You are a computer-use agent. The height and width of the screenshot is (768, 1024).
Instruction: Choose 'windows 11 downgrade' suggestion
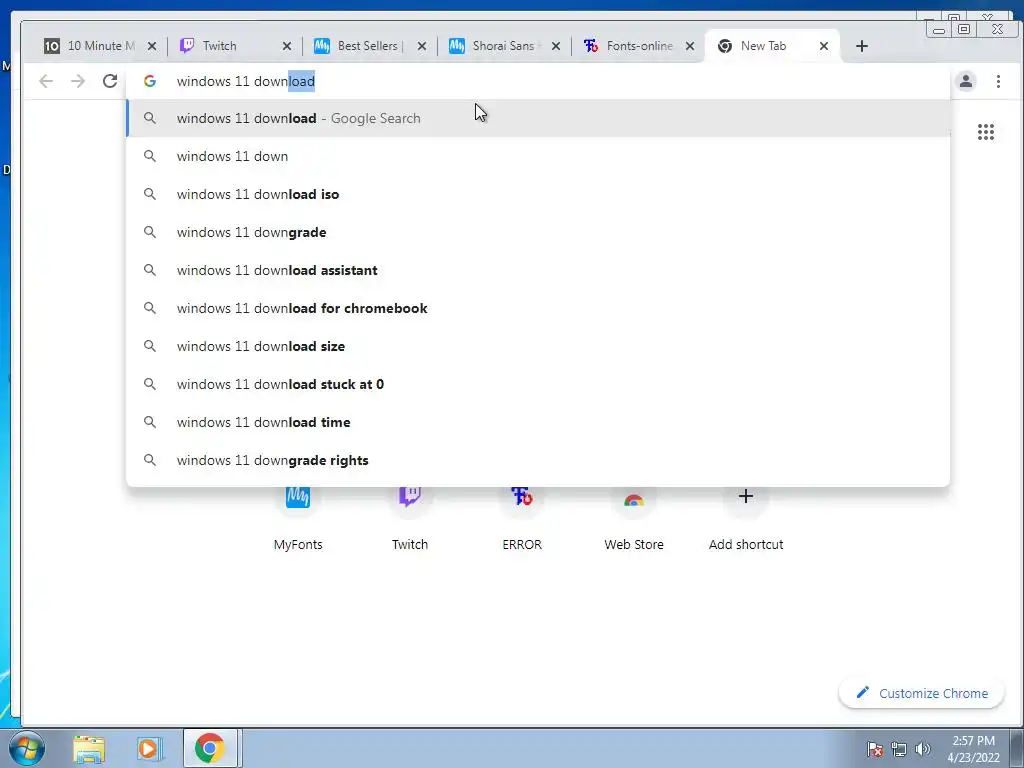coord(538,232)
